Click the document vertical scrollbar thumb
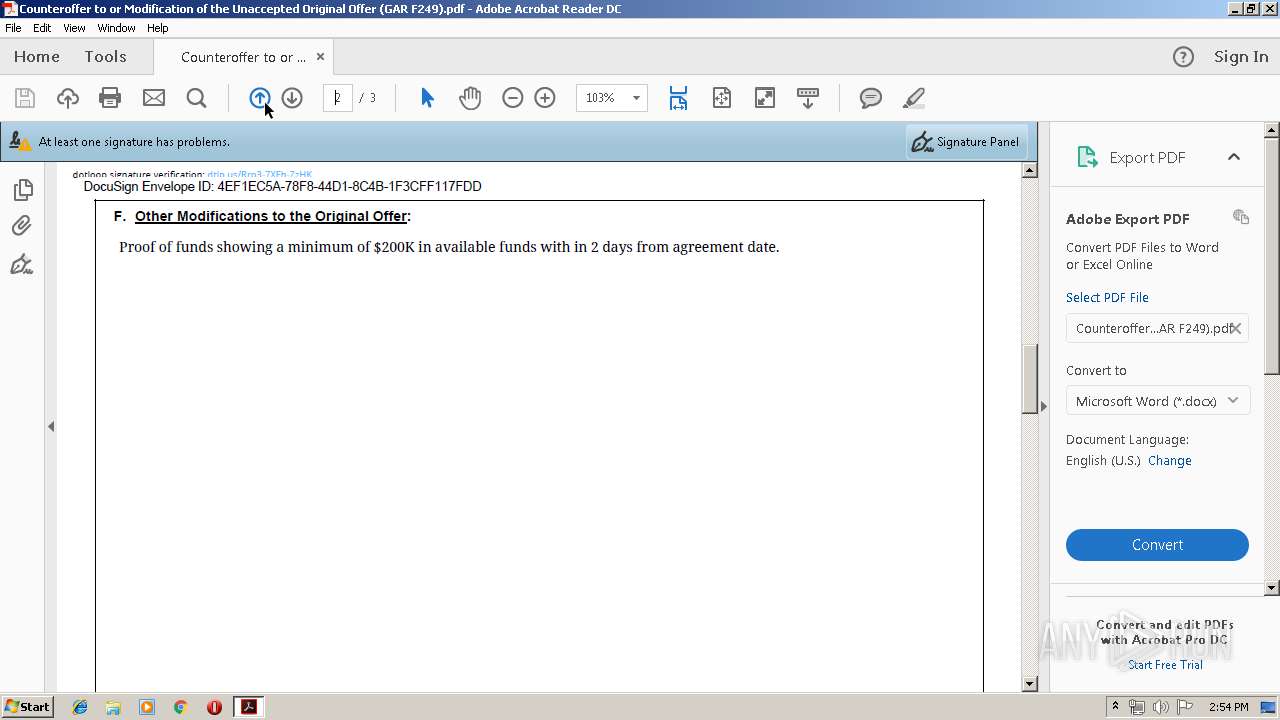Screen dimensions: 1280x720 [x=1029, y=379]
